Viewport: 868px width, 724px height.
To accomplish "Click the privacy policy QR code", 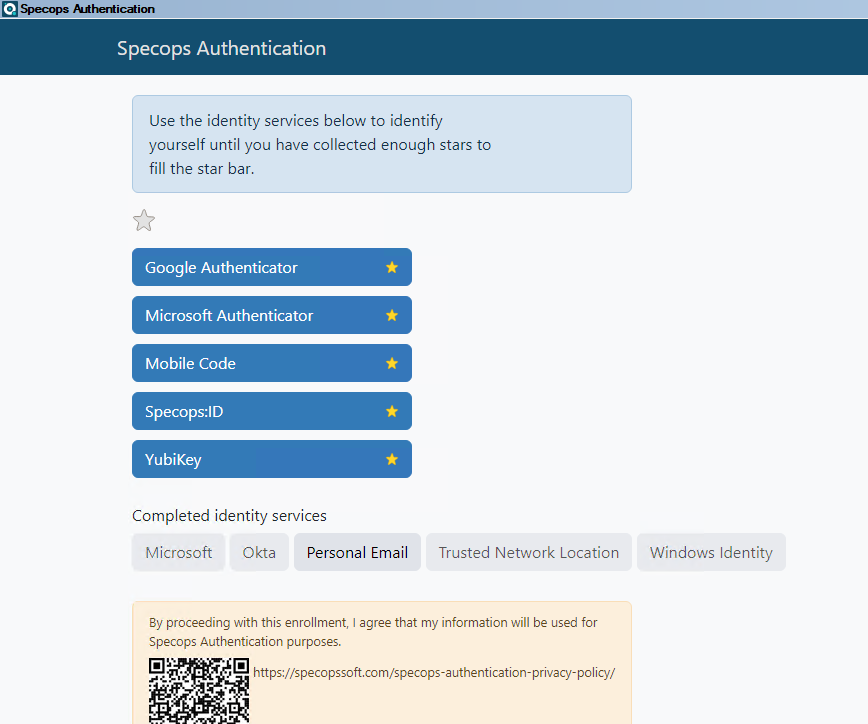I will (x=198, y=688).
